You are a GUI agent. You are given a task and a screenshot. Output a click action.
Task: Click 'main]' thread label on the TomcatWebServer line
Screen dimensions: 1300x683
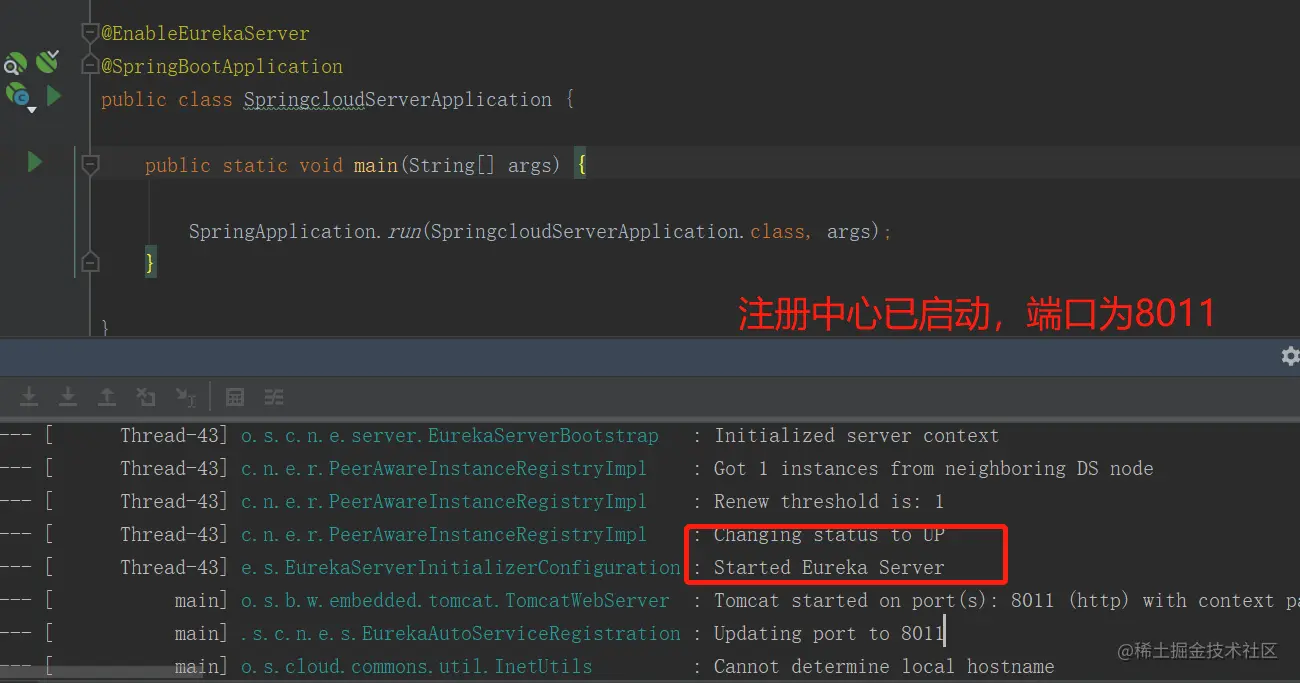(x=201, y=601)
